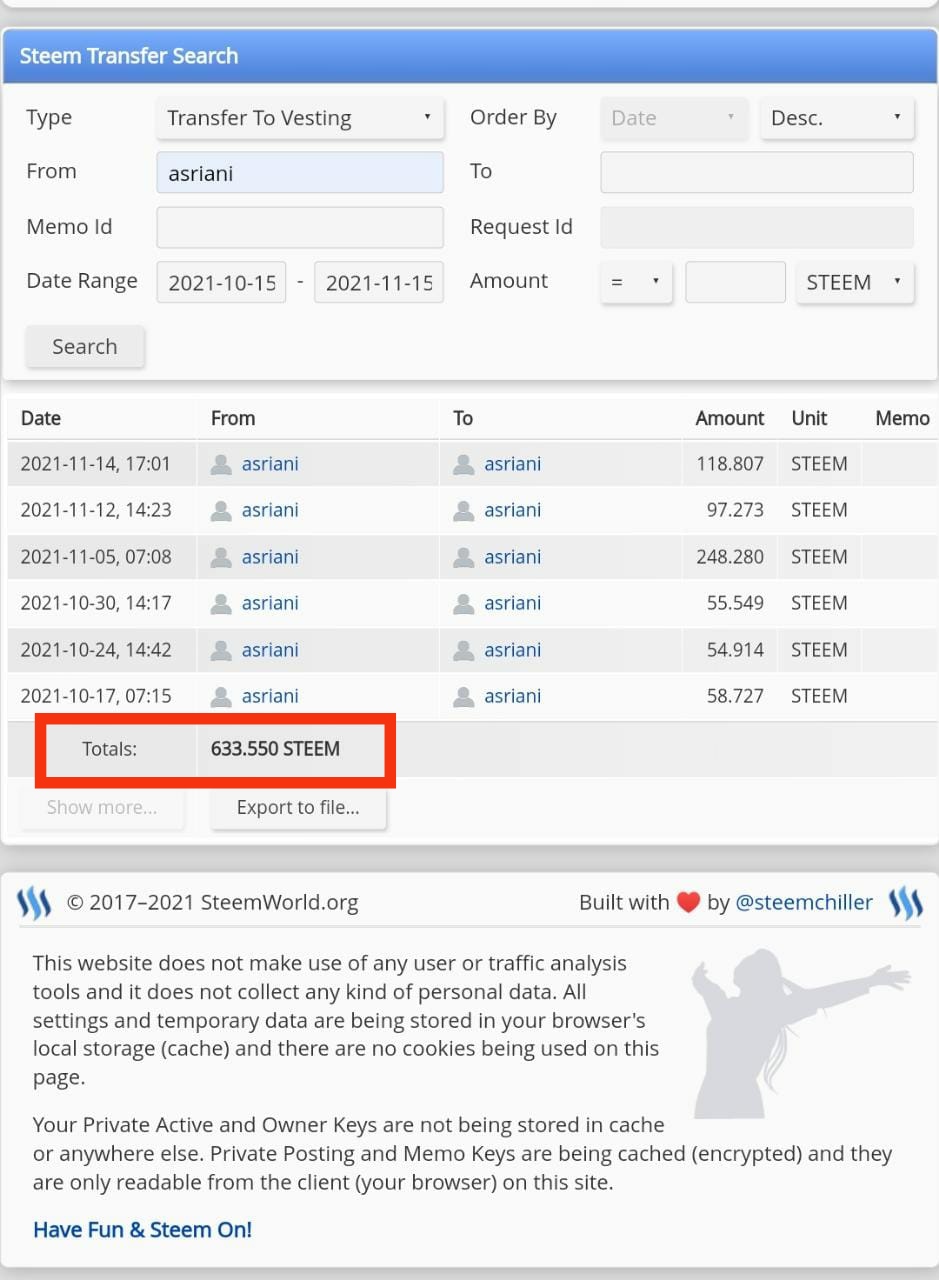This screenshot has width=939, height=1280.
Task: Click the Steem Transfer Search panel title
Action: pos(129,56)
